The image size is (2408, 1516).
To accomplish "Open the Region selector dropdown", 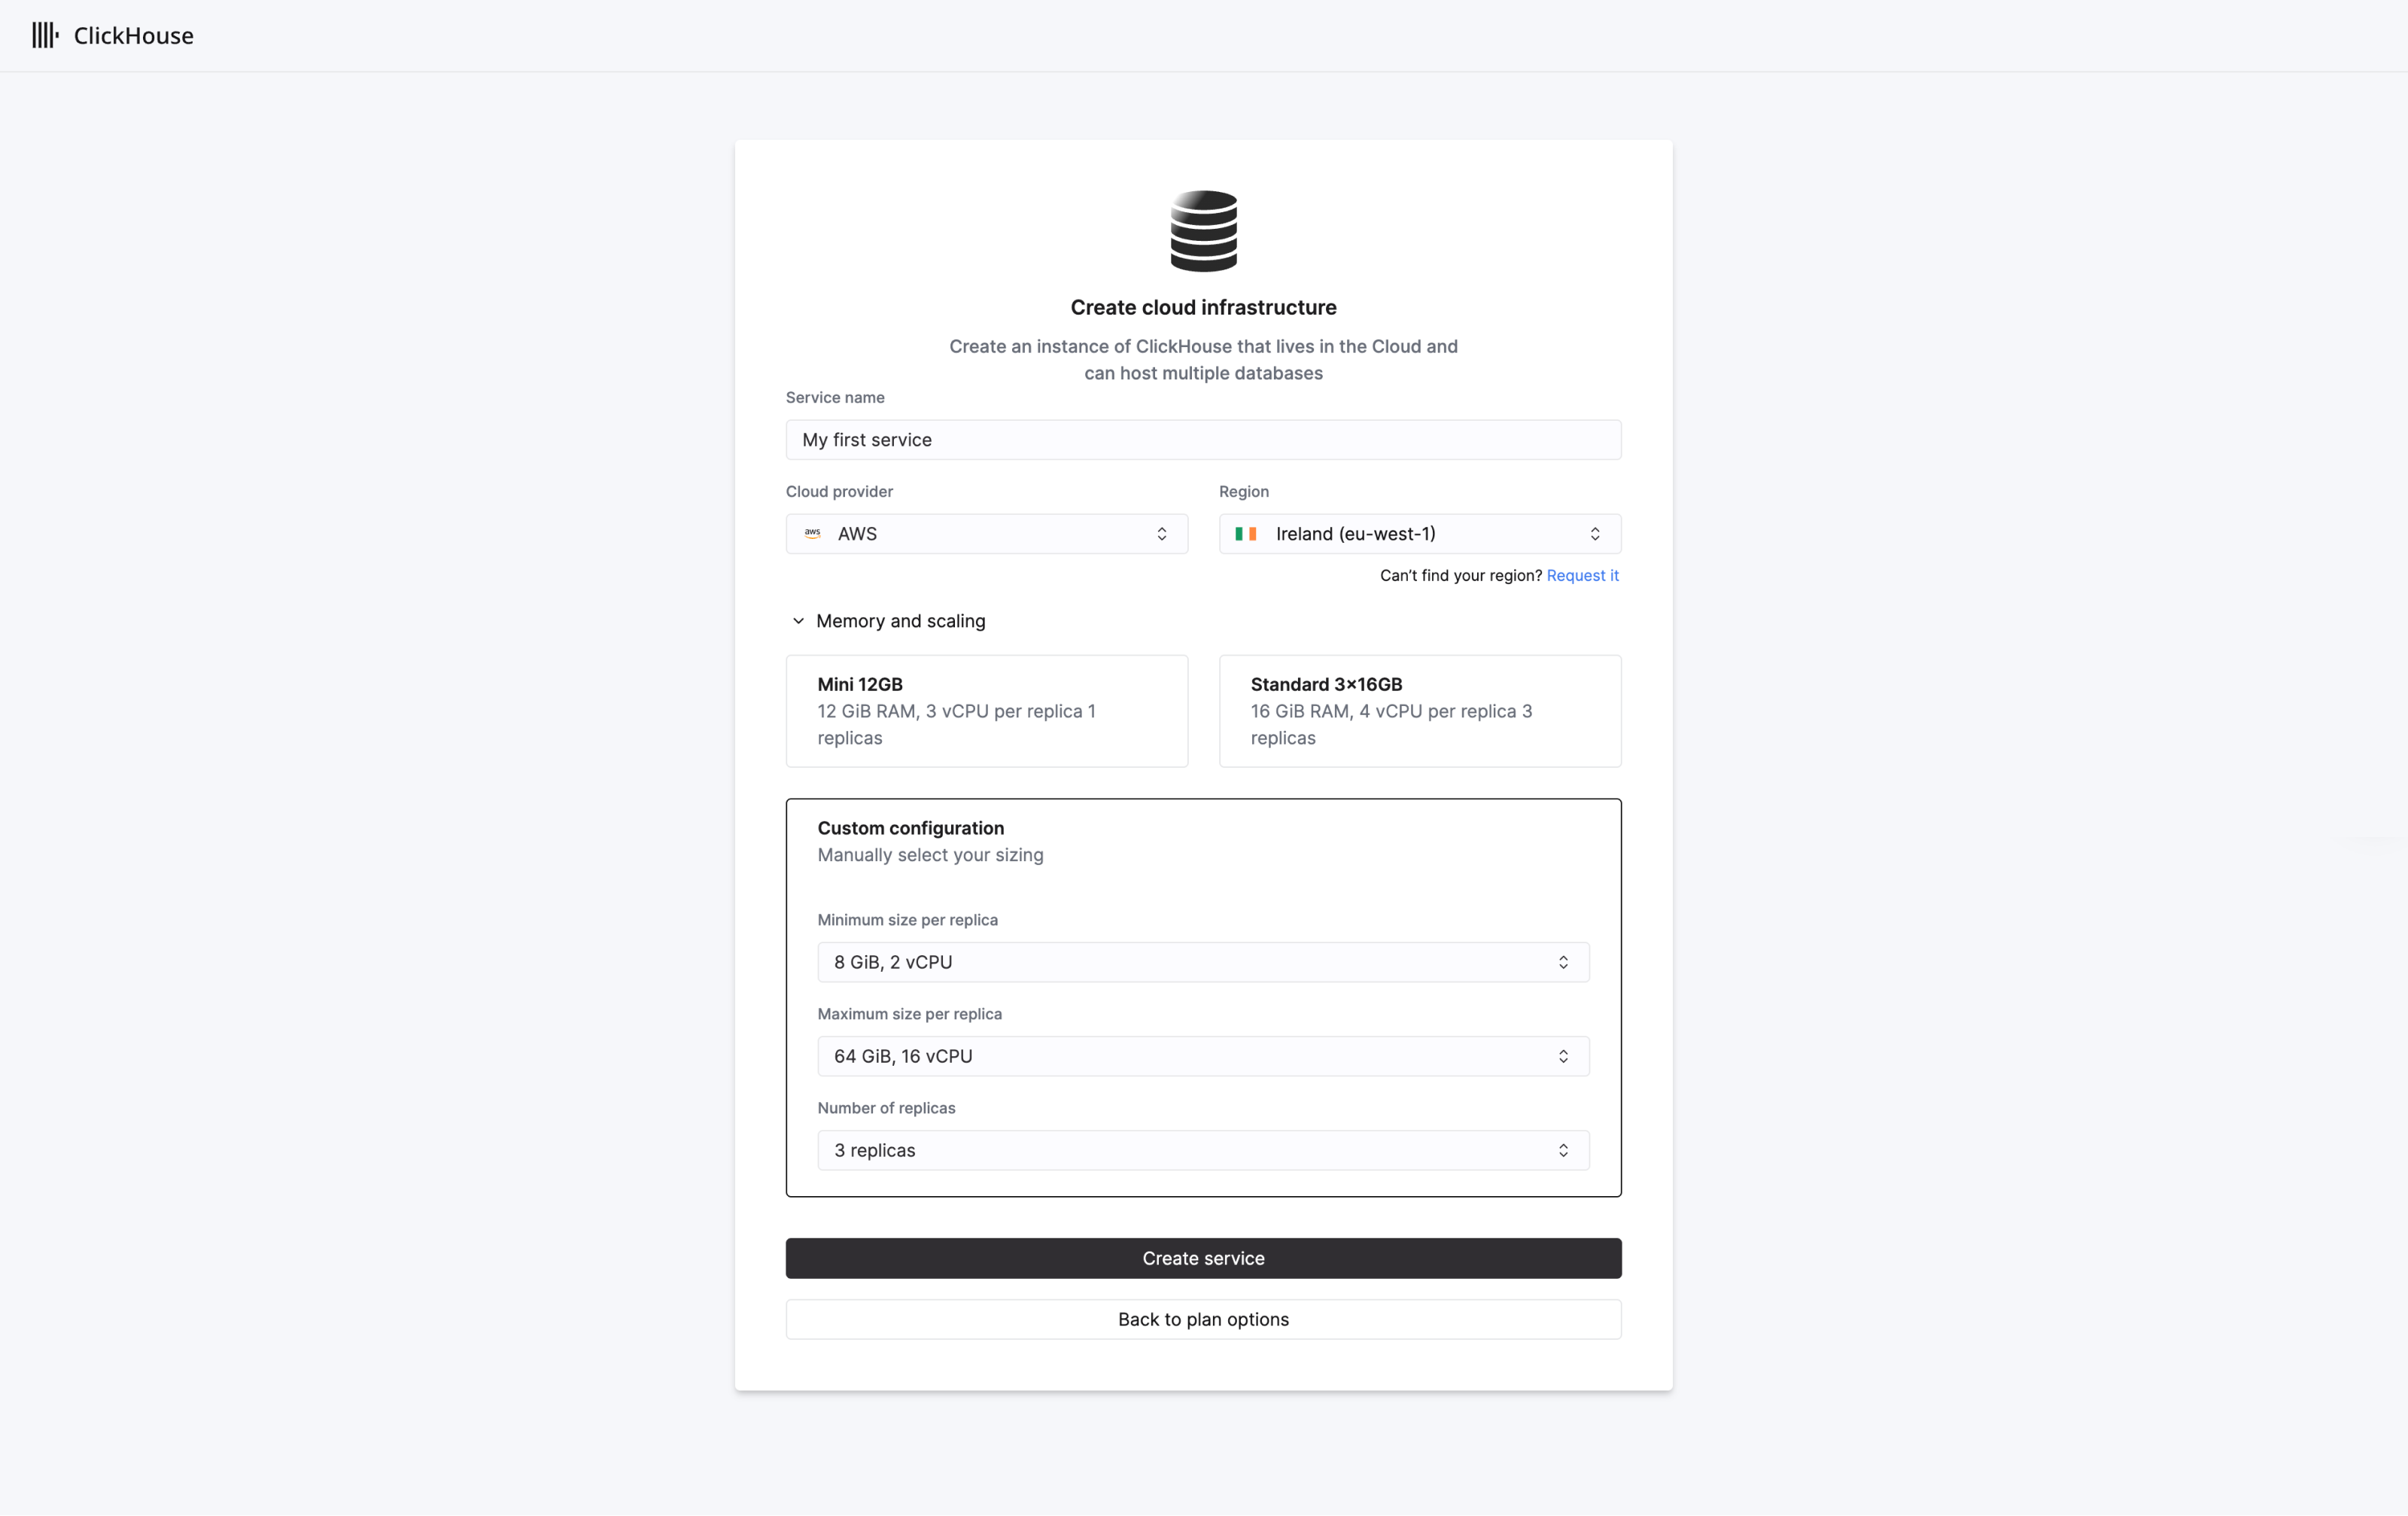I will pos(1418,533).
